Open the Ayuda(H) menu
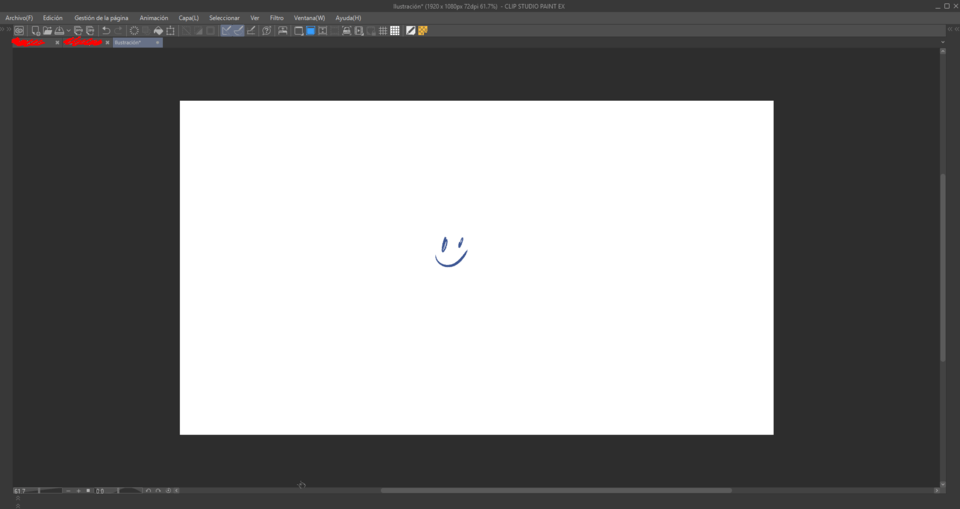Screen dimensions: 960x509 [x=348, y=18]
